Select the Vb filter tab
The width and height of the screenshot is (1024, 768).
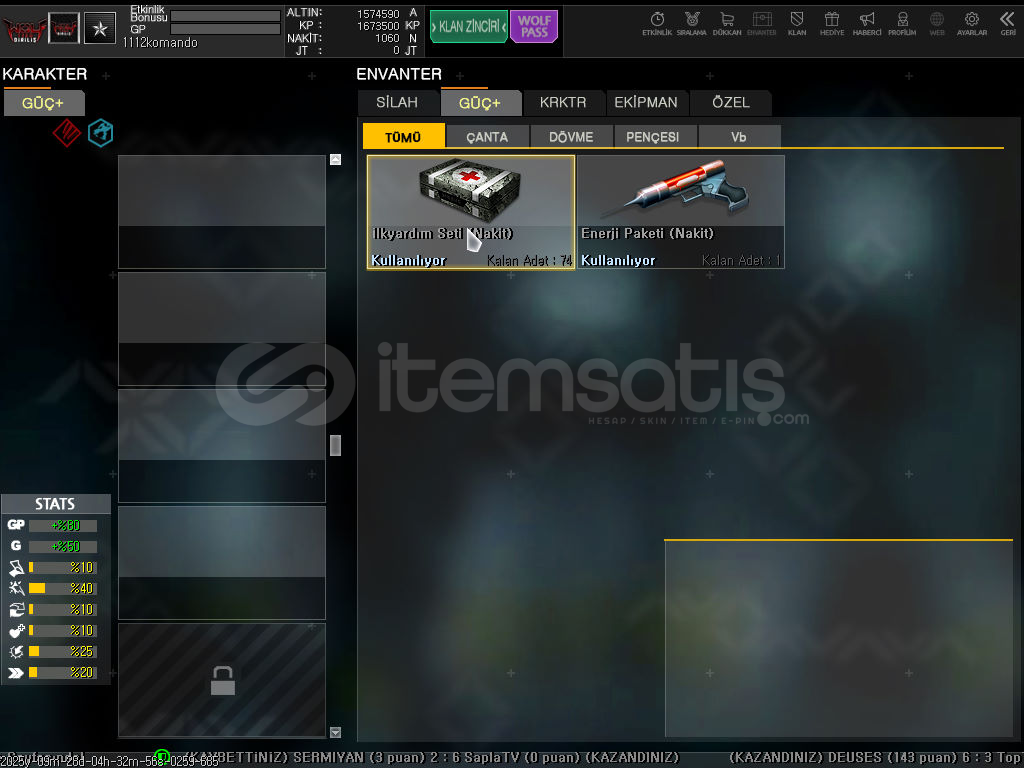click(739, 136)
